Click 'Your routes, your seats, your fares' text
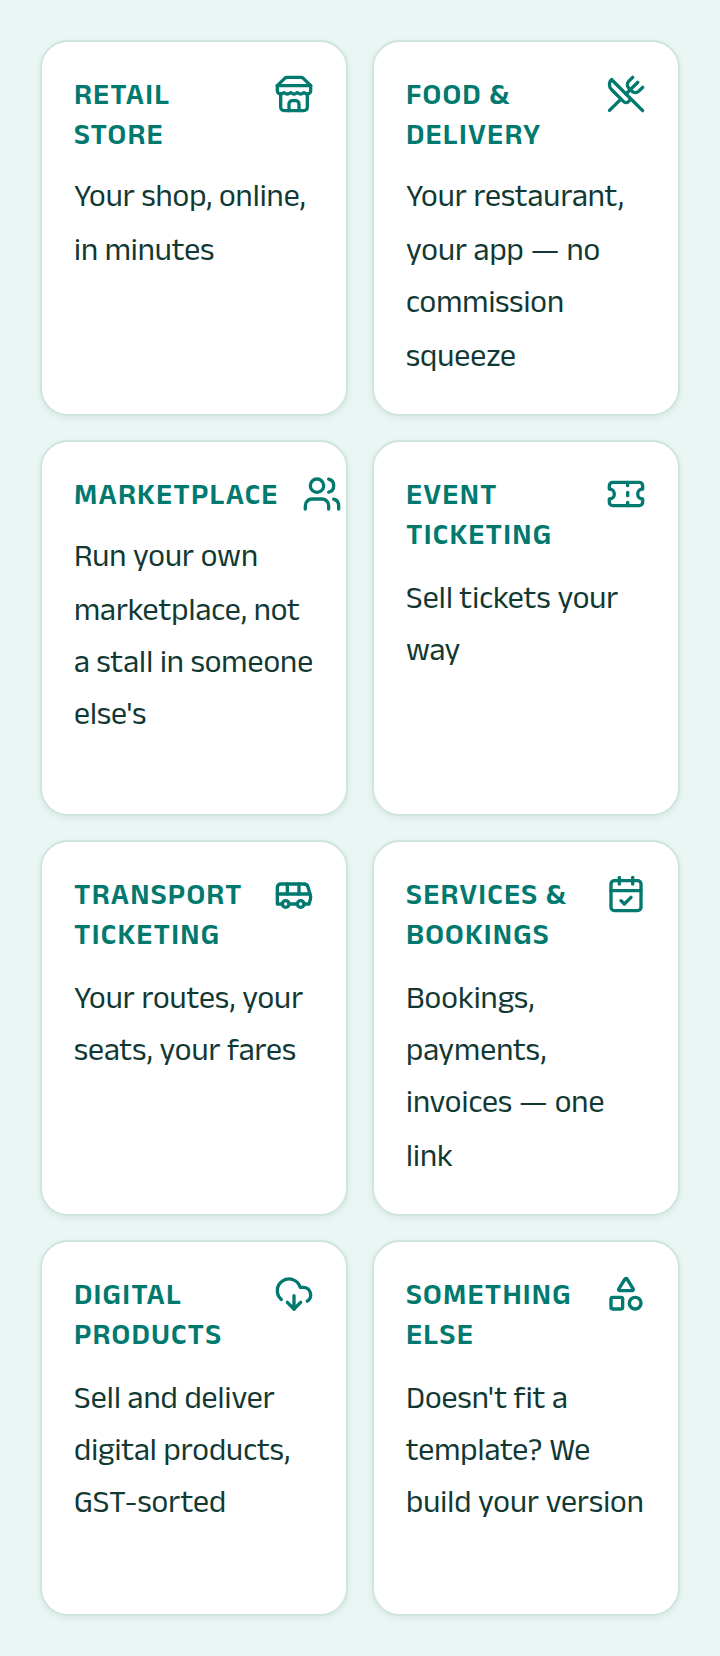 pos(189,1024)
